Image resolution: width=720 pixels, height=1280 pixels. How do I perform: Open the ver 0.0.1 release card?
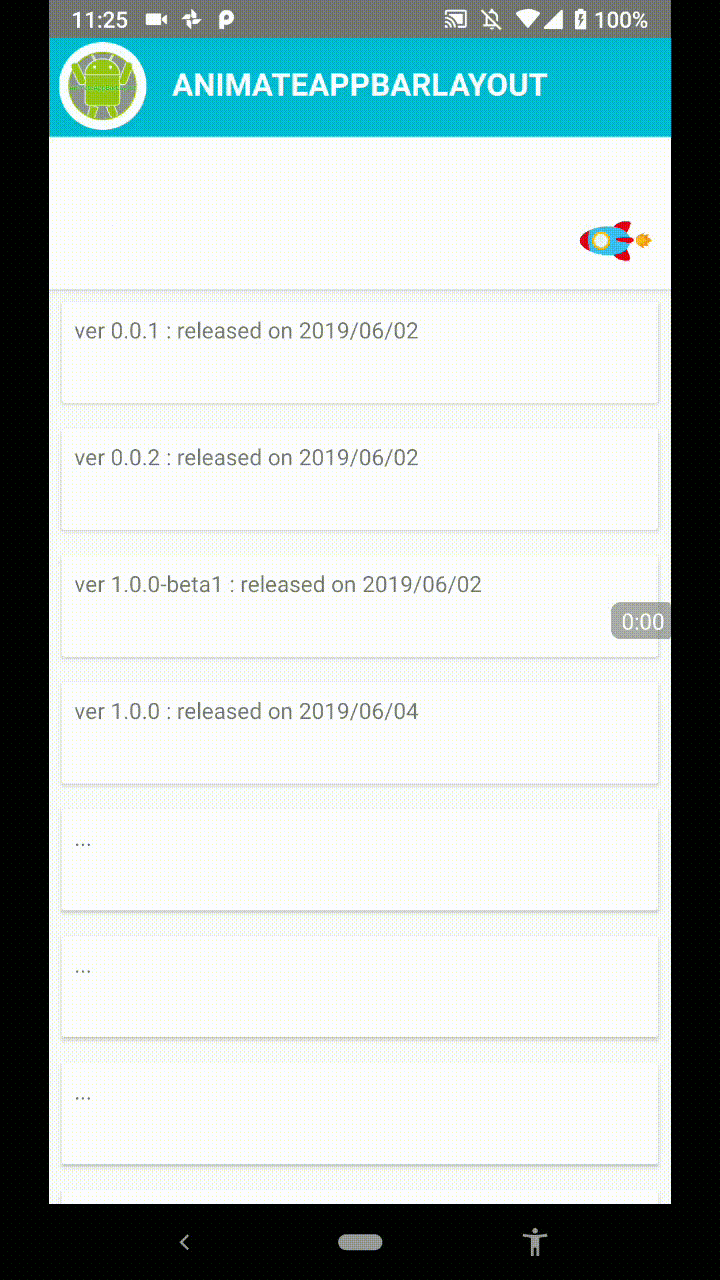(360, 353)
